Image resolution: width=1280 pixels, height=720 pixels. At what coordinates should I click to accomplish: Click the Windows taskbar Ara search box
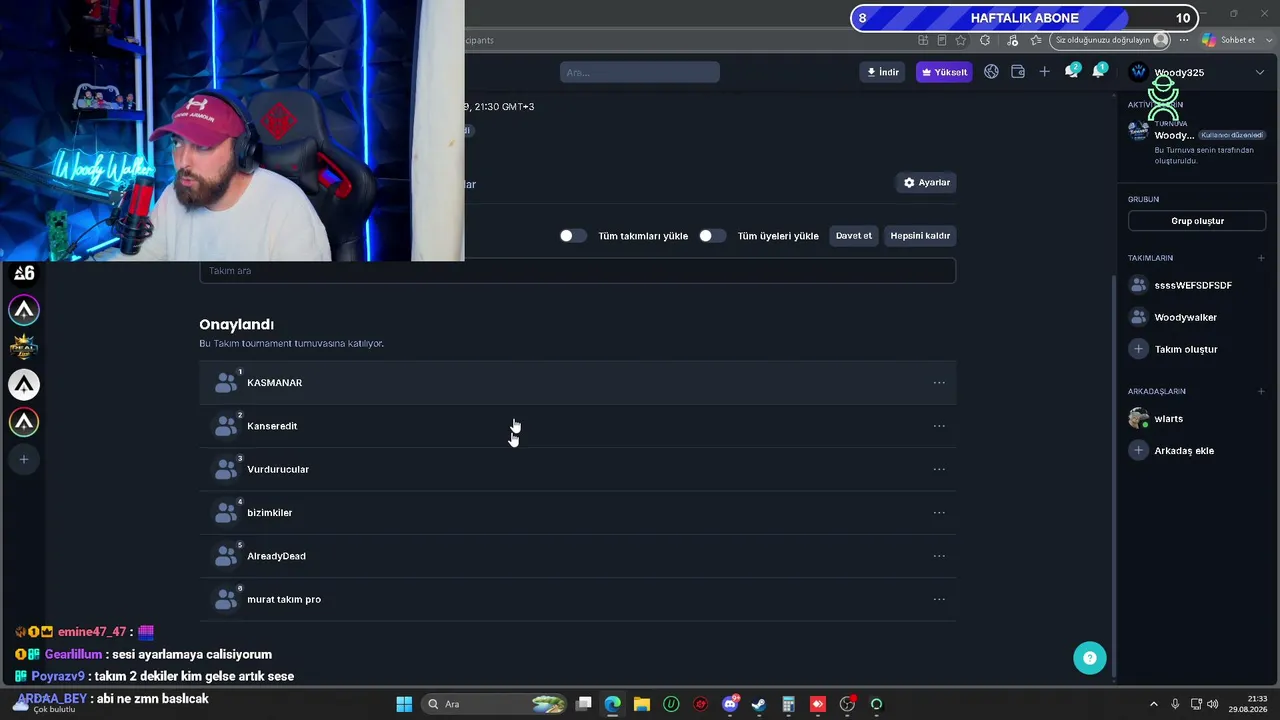495,704
